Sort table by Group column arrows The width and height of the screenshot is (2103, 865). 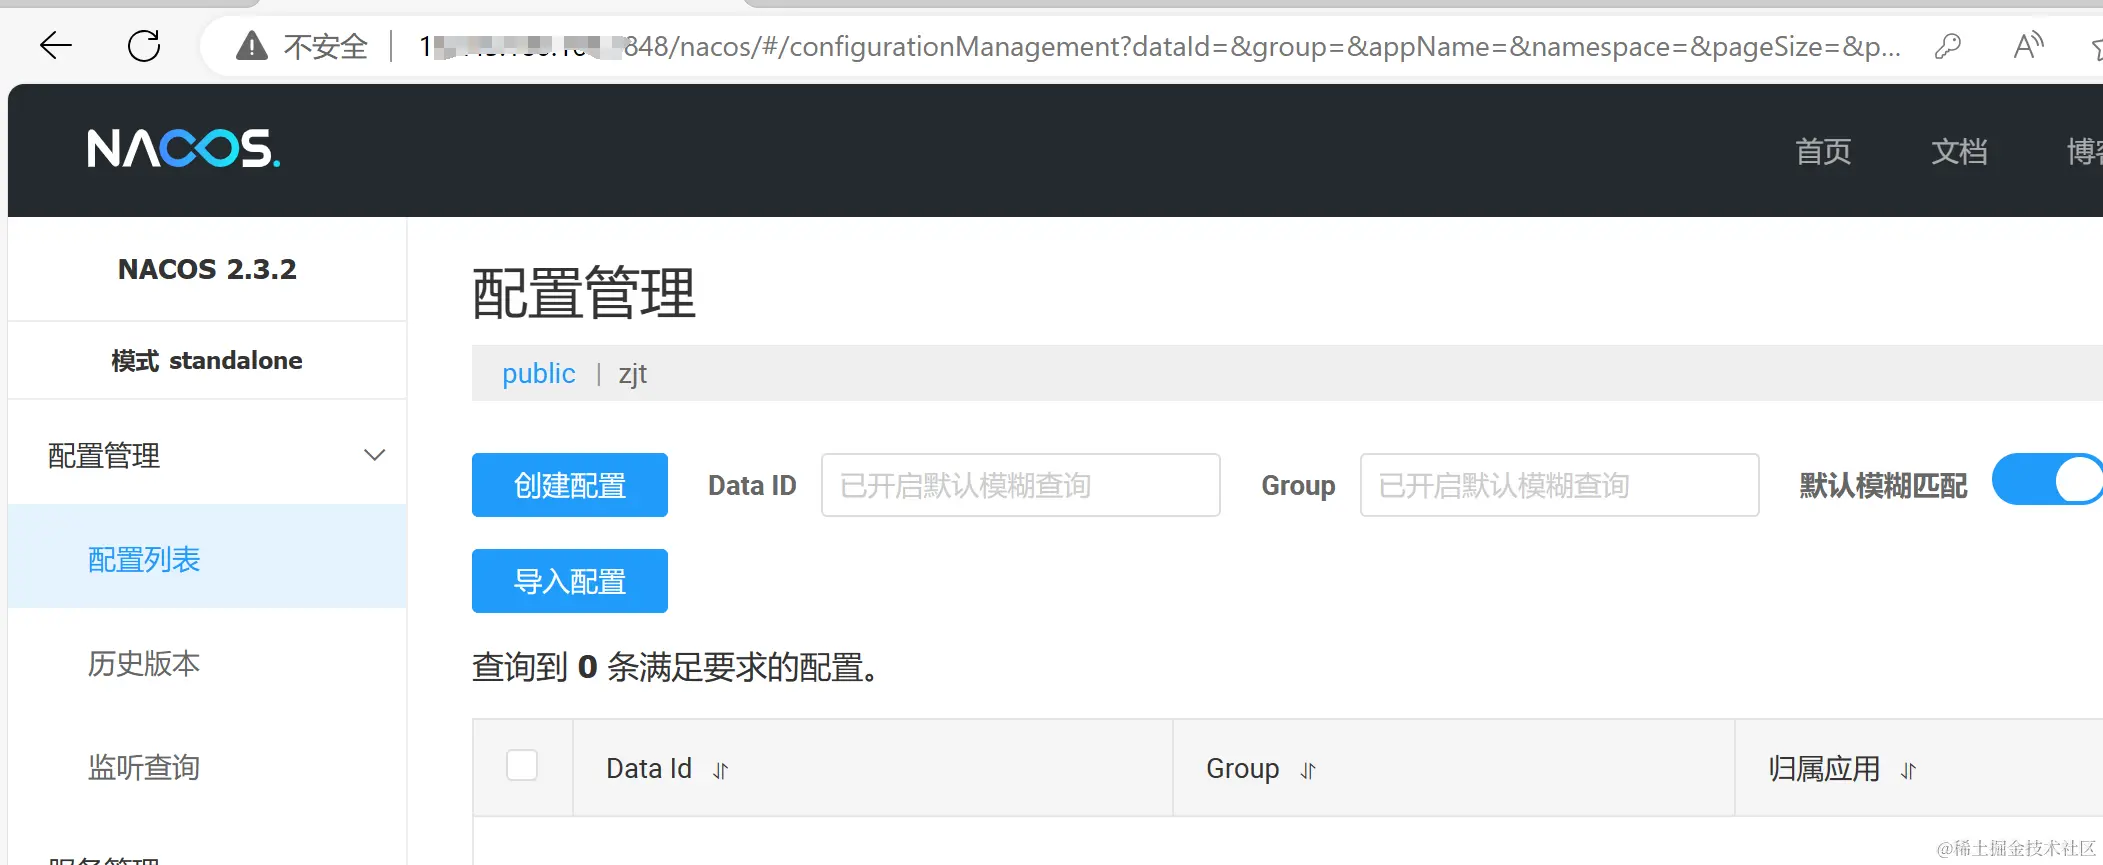pyautogui.click(x=1308, y=770)
